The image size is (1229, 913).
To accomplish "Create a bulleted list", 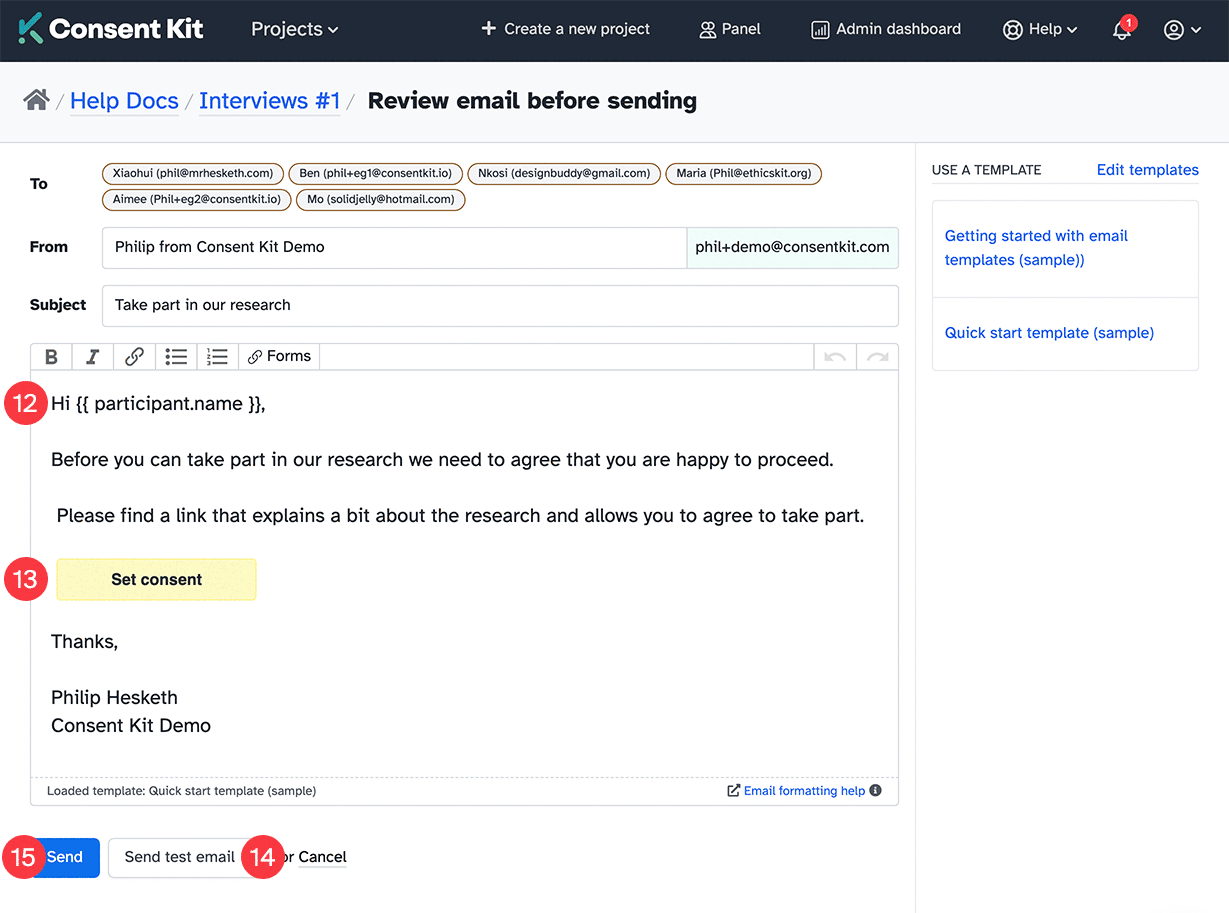I will click(x=176, y=356).
